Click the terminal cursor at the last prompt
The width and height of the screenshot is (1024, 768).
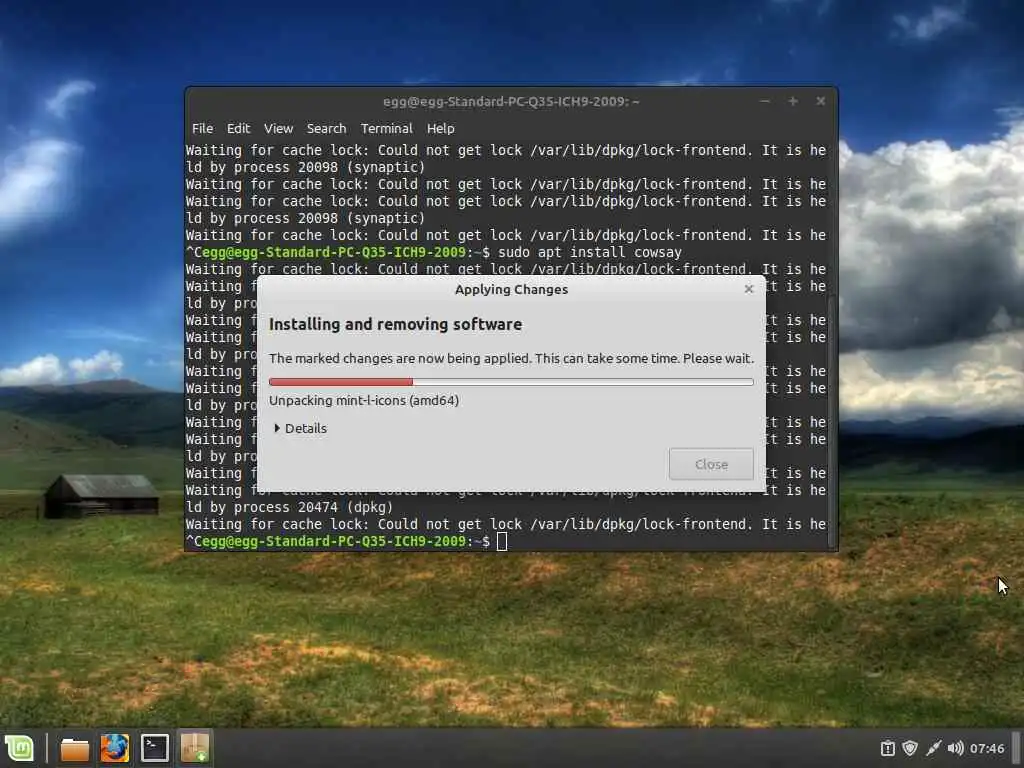502,541
